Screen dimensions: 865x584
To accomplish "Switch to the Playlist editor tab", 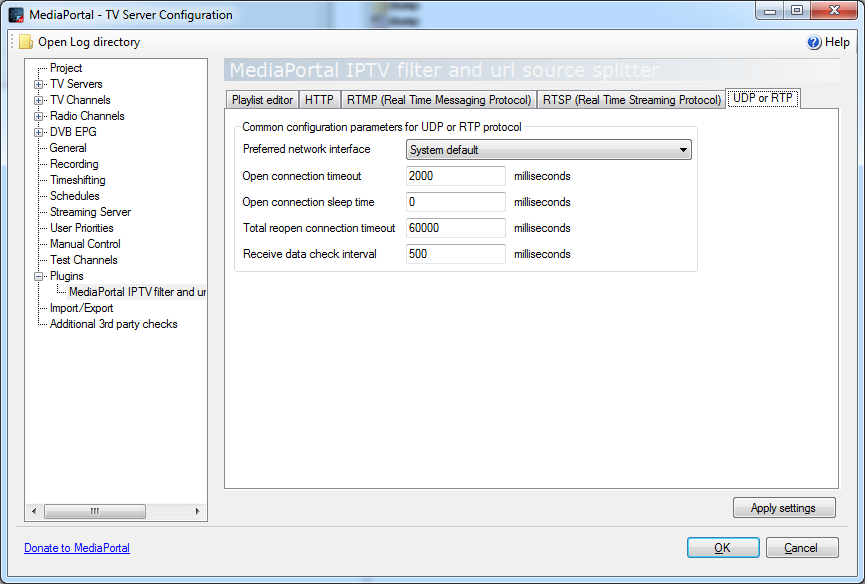I will 262,100.
